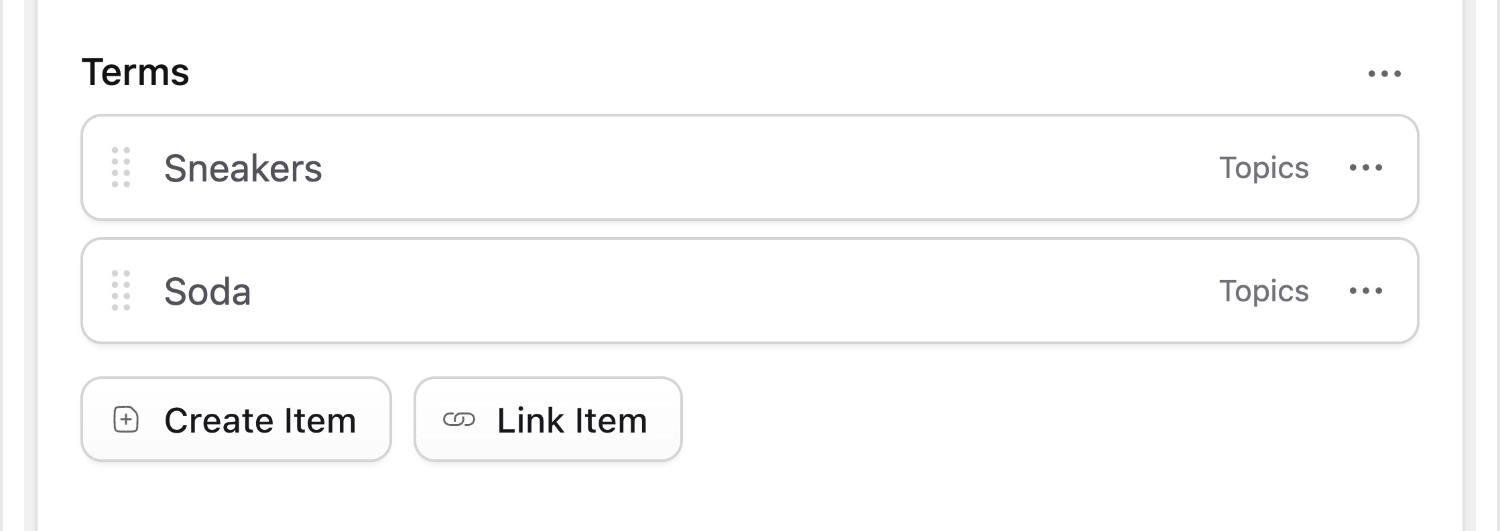
Task: Click the Soda drag handle
Action: [x=121, y=291]
